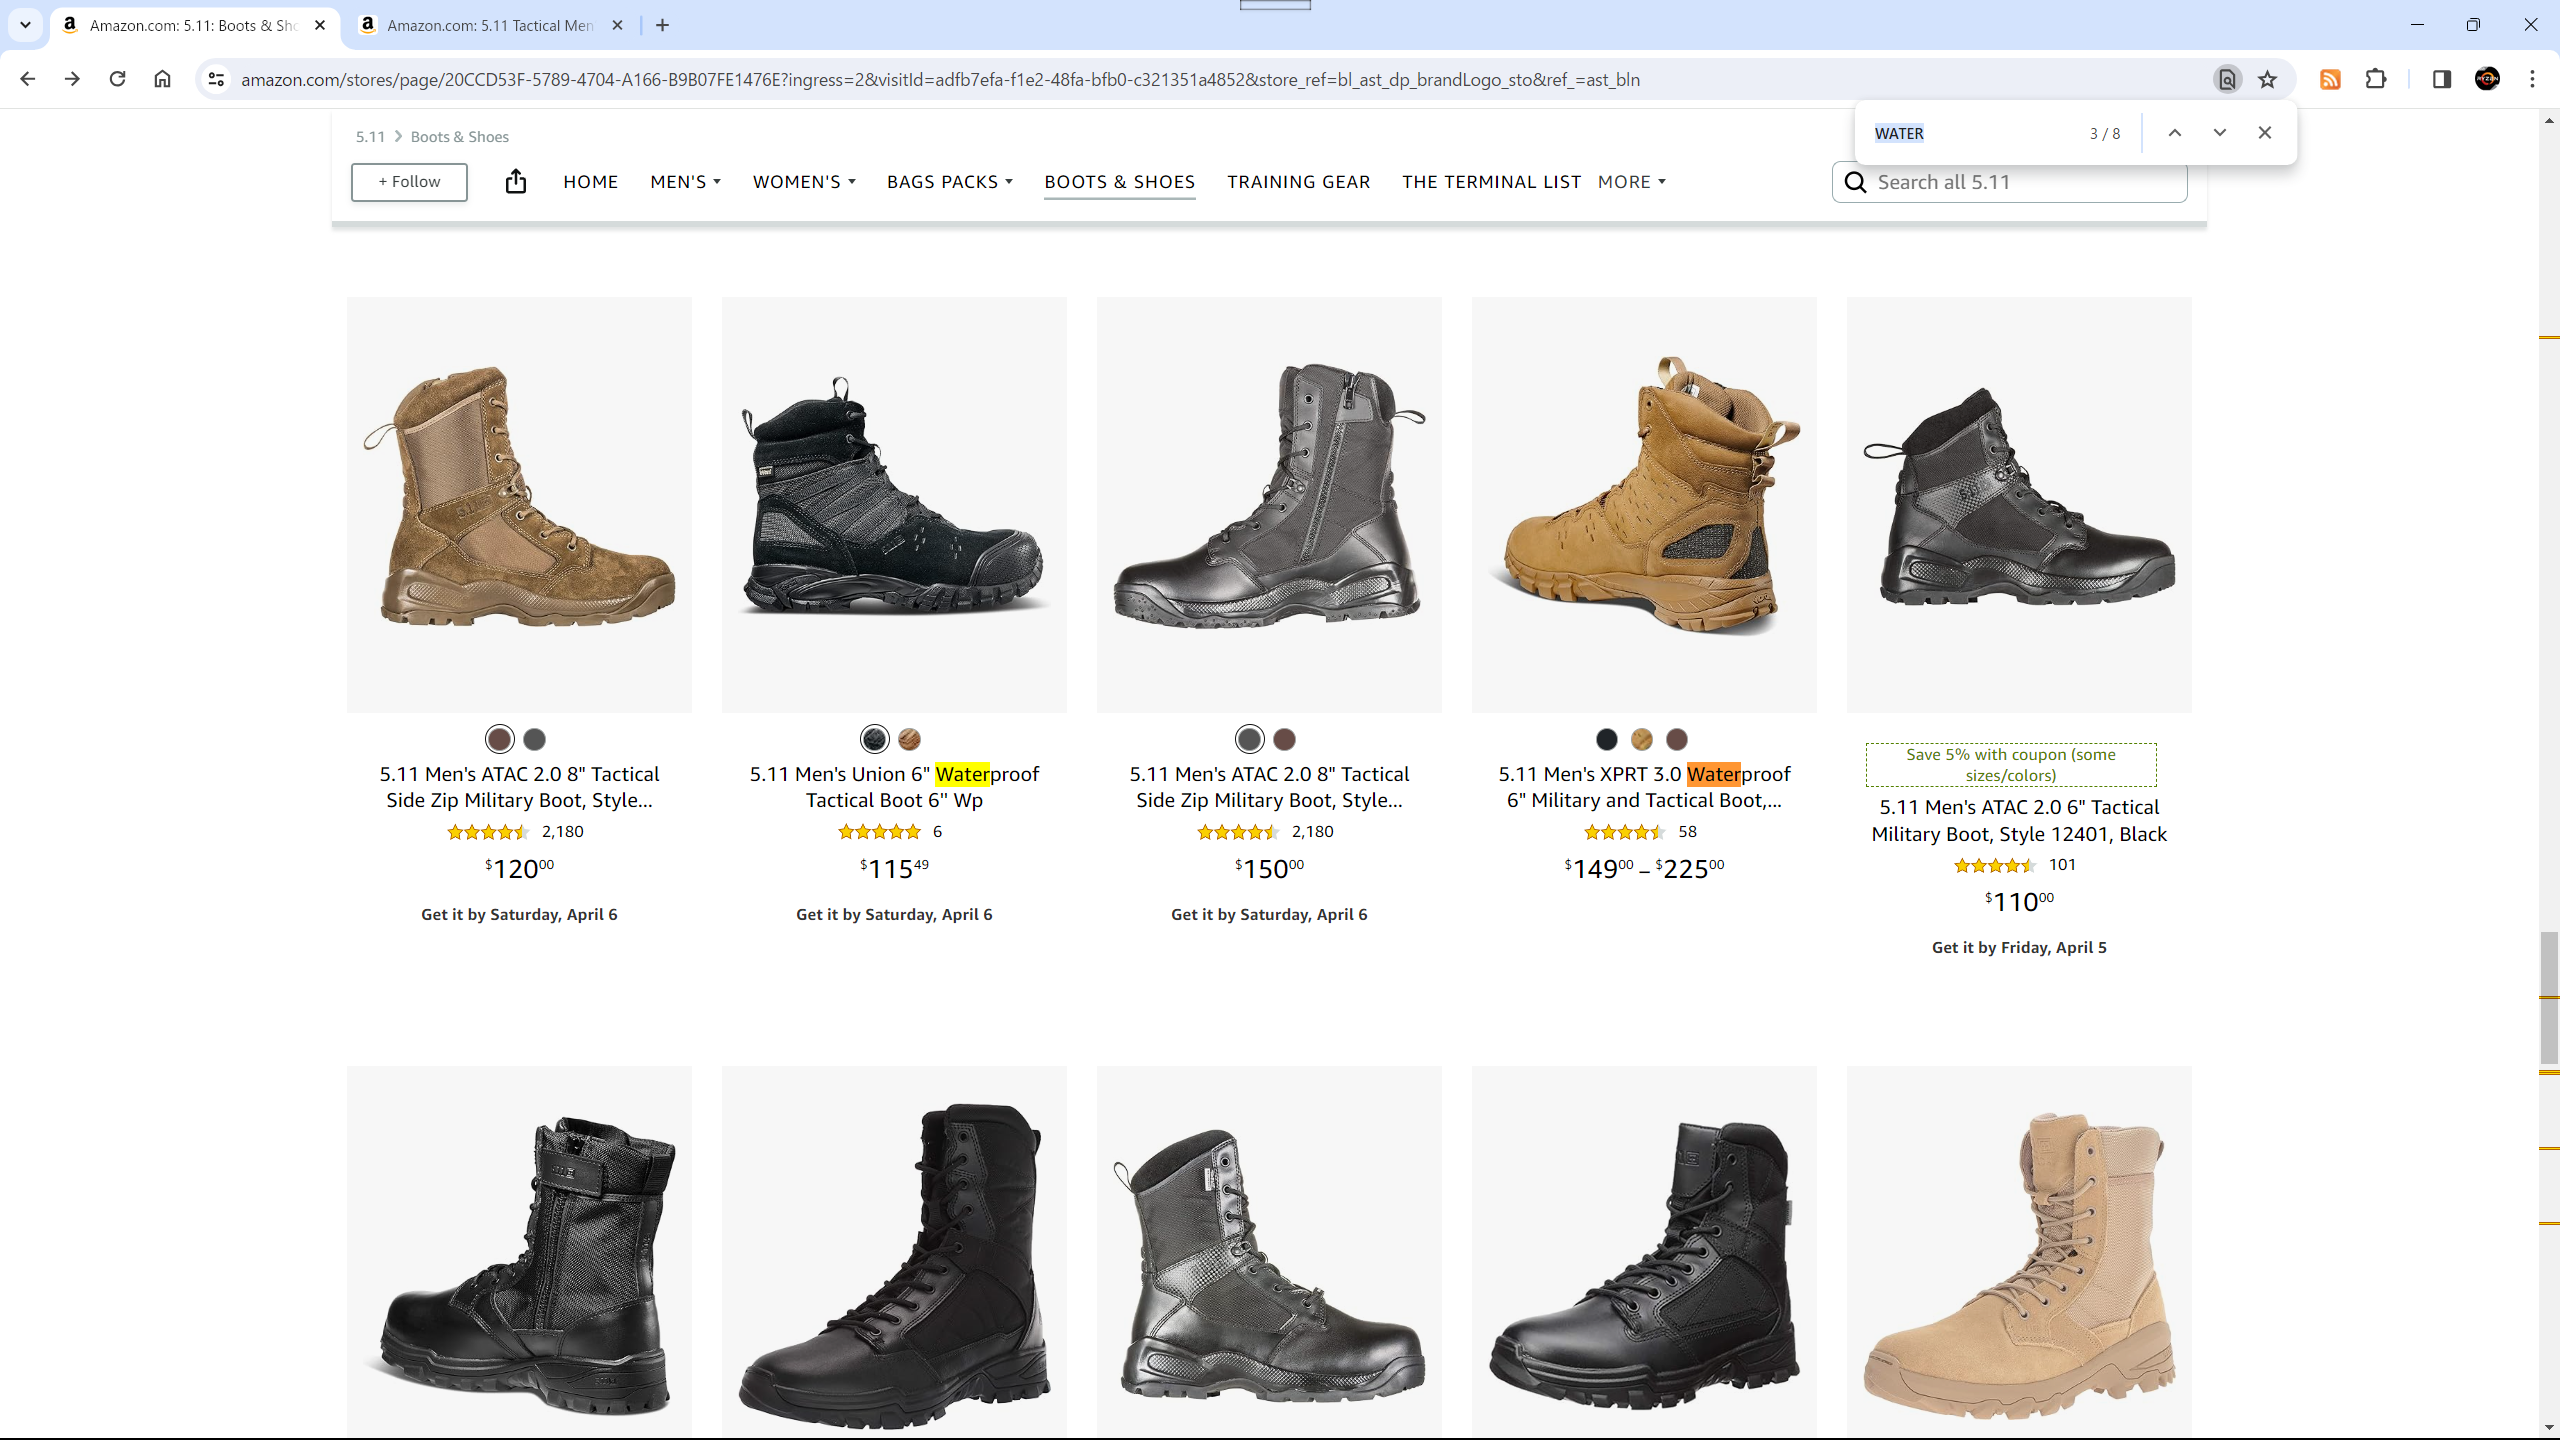This screenshot has width=2560, height=1440.
Task: Expand the WOMEN'S menu
Action: tap(804, 182)
